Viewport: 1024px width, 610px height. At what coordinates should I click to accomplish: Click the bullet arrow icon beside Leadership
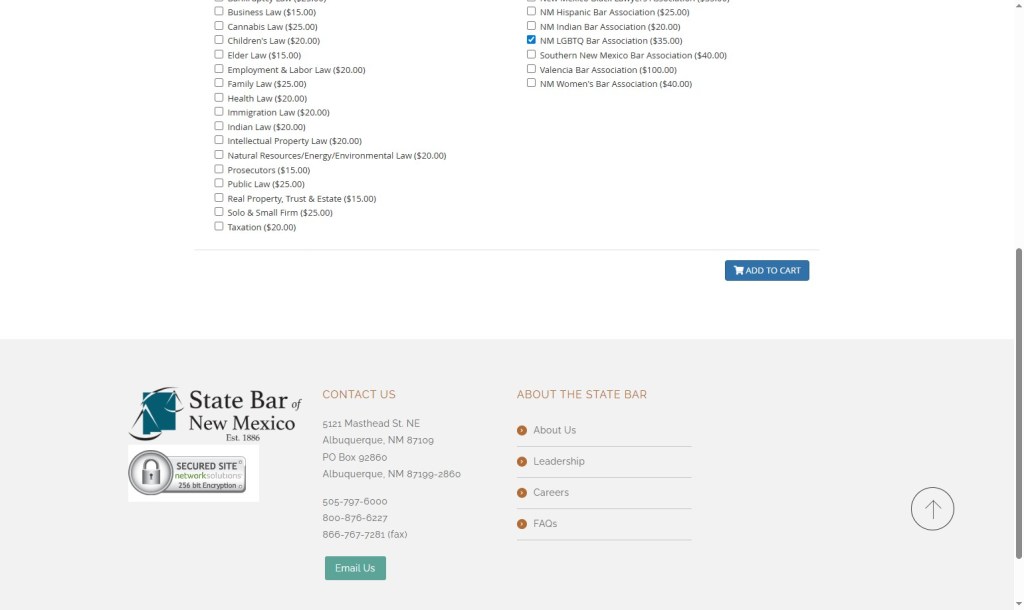click(522, 461)
